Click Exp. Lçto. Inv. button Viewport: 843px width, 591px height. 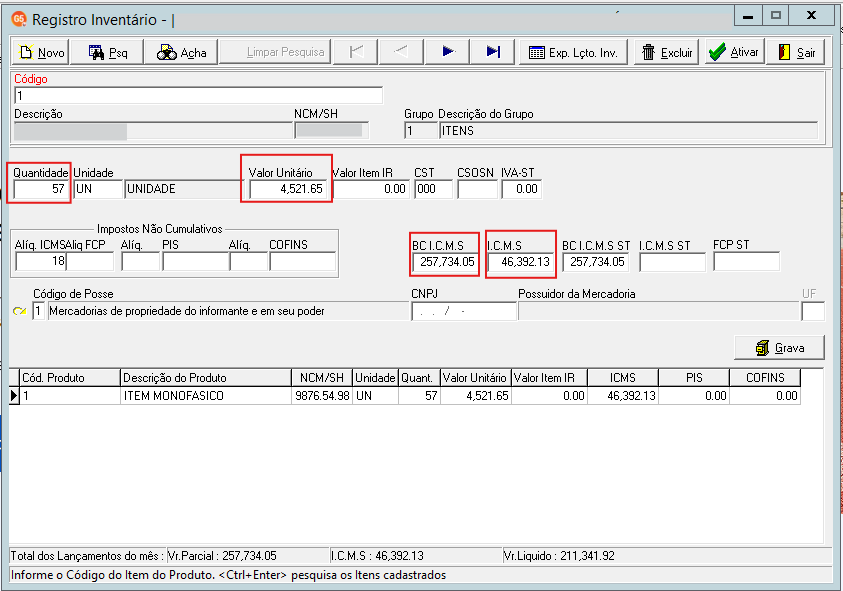[x=573, y=52]
